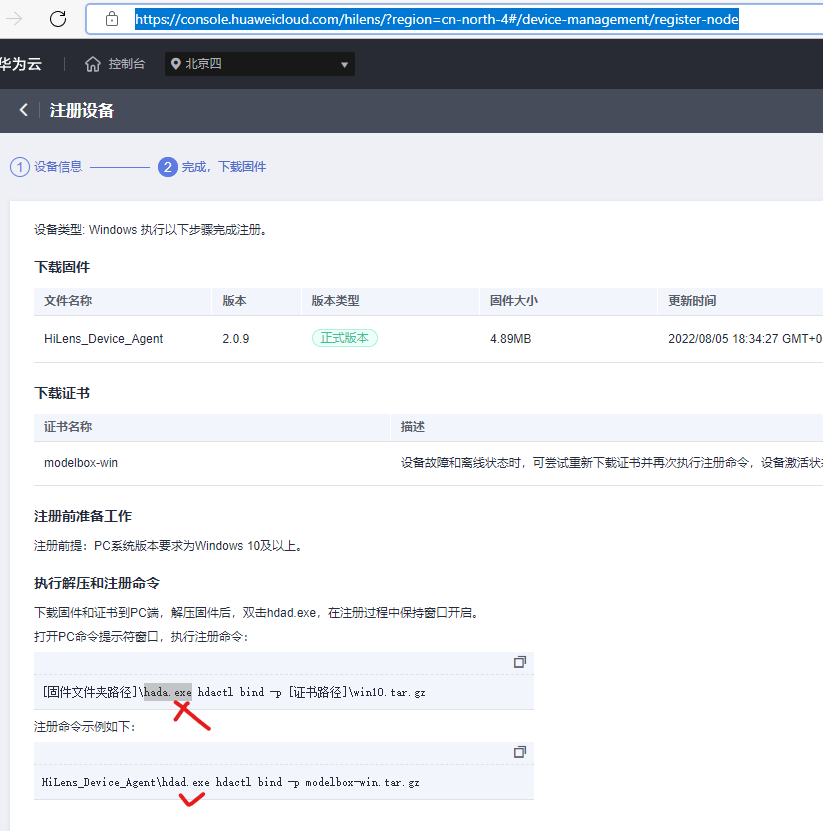The image size is (823, 831).
Task: Click HiLens_Device_Agent file name cell
Action: pos(103,339)
